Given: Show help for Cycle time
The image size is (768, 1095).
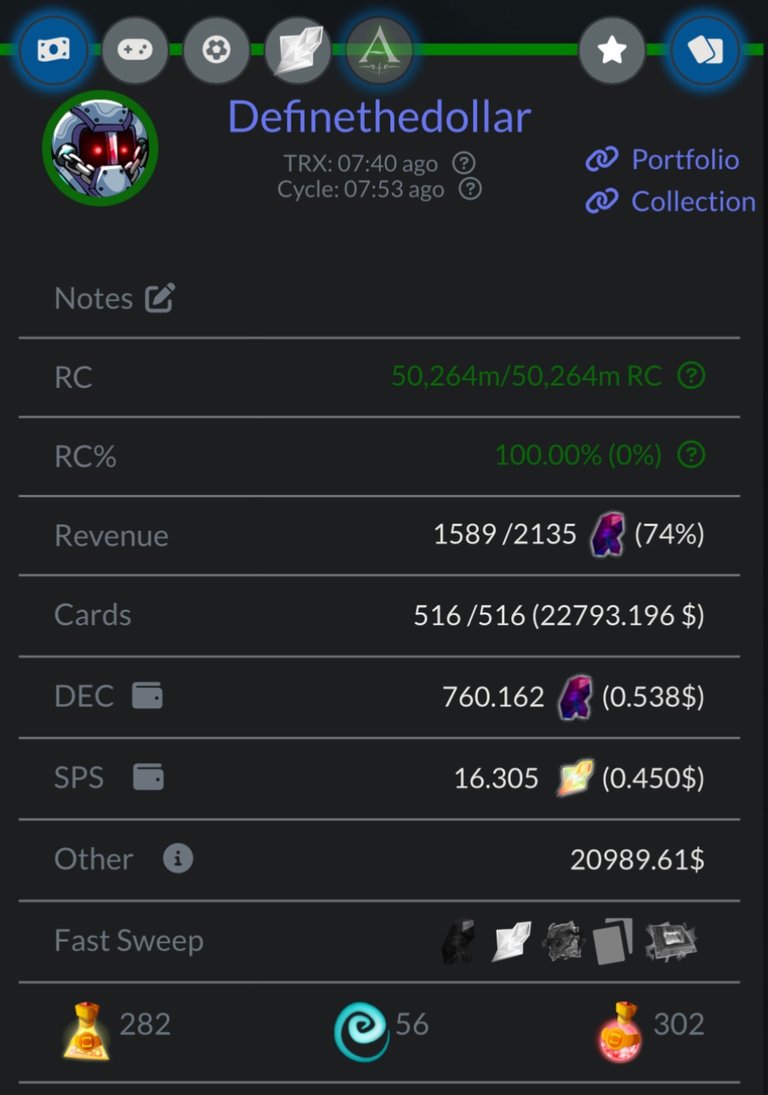Looking at the screenshot, I should click(x=470, y=189).
